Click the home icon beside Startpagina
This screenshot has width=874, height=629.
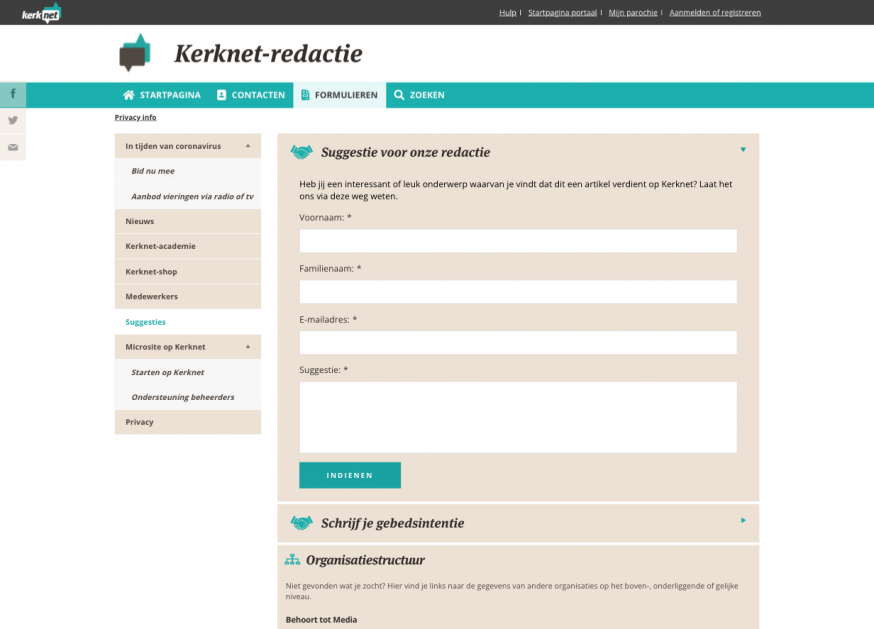point(129,95)
